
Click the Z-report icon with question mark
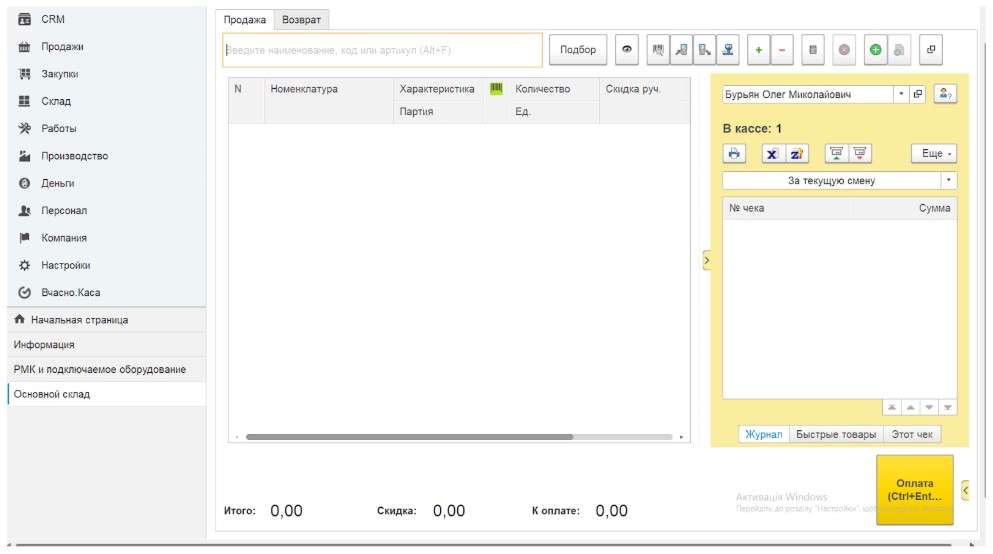tap(796, 154)
